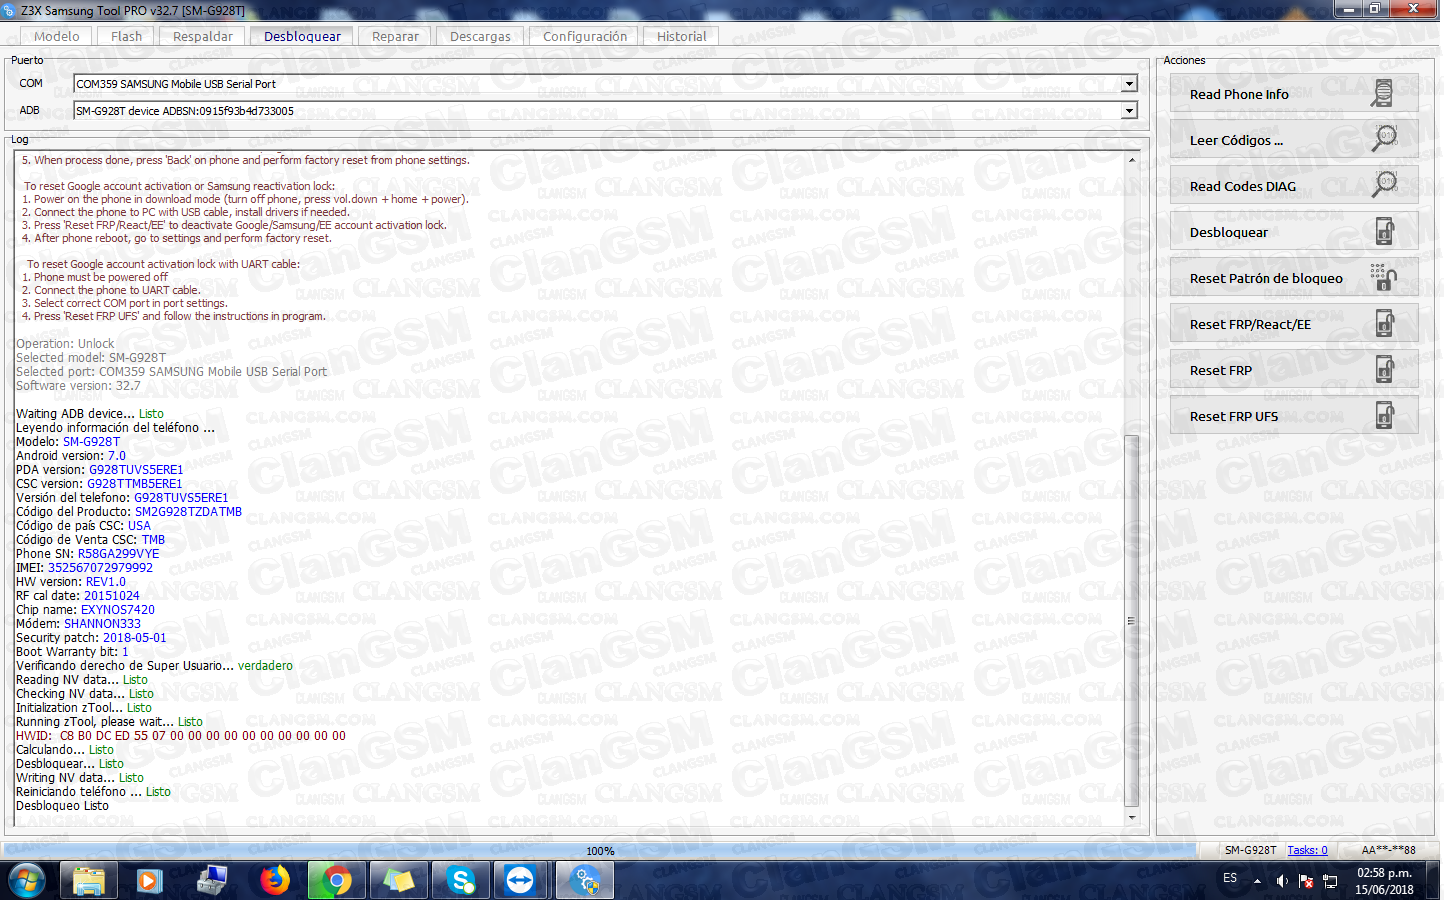Click the 'verdadero' Super Usuario result
Viewport: 1444px width, 900px height.
coord(265,665)
